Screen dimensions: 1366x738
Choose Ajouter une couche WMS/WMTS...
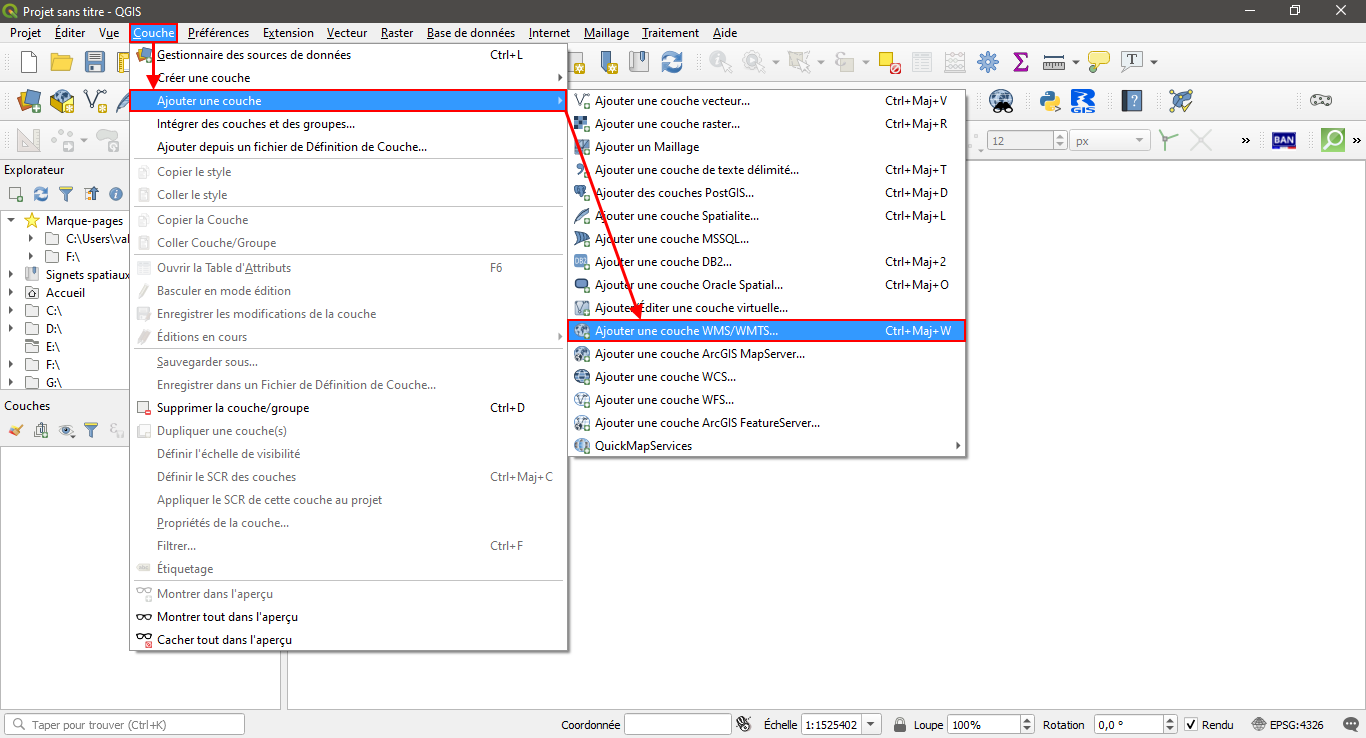click(767, 331)
